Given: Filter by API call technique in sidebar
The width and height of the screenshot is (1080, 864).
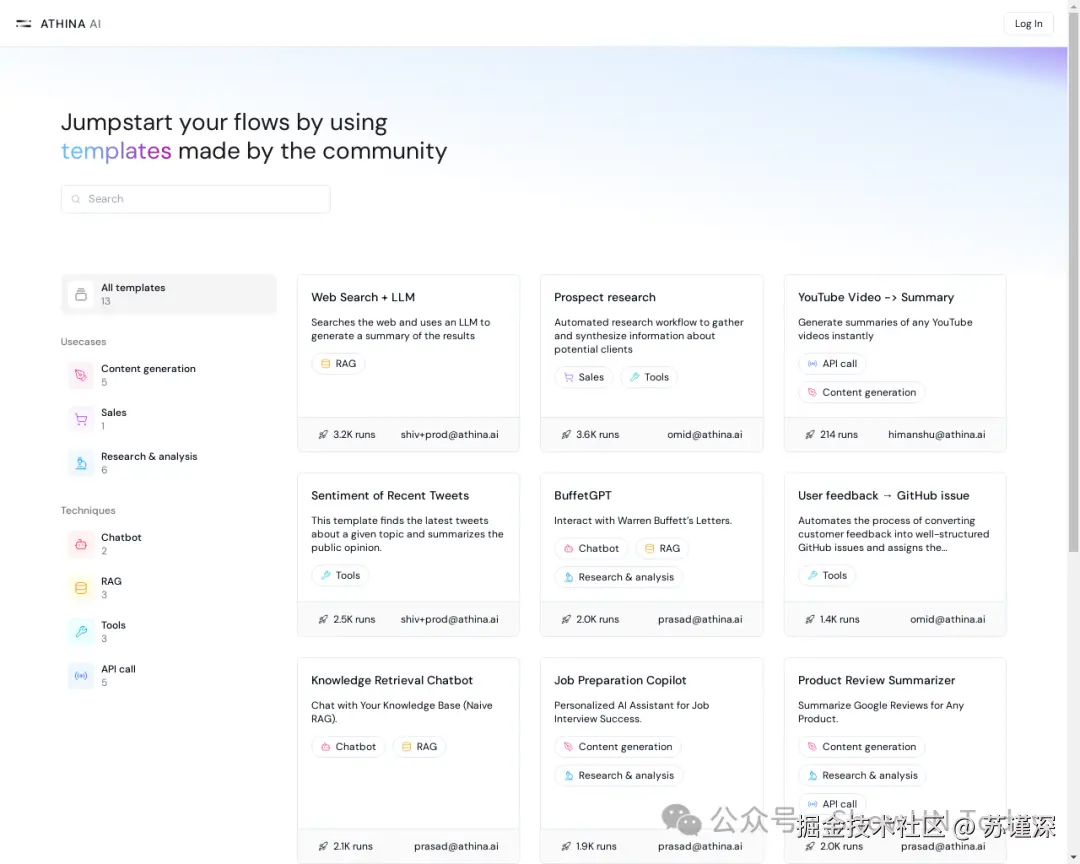Looking at the screenshot, I should [x=169, y=675].
